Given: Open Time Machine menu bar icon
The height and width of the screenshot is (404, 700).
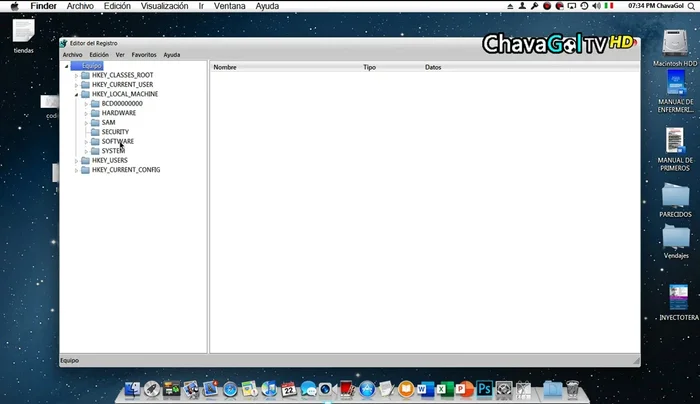Looking at the screenshot, I should [x=584, y=6].
